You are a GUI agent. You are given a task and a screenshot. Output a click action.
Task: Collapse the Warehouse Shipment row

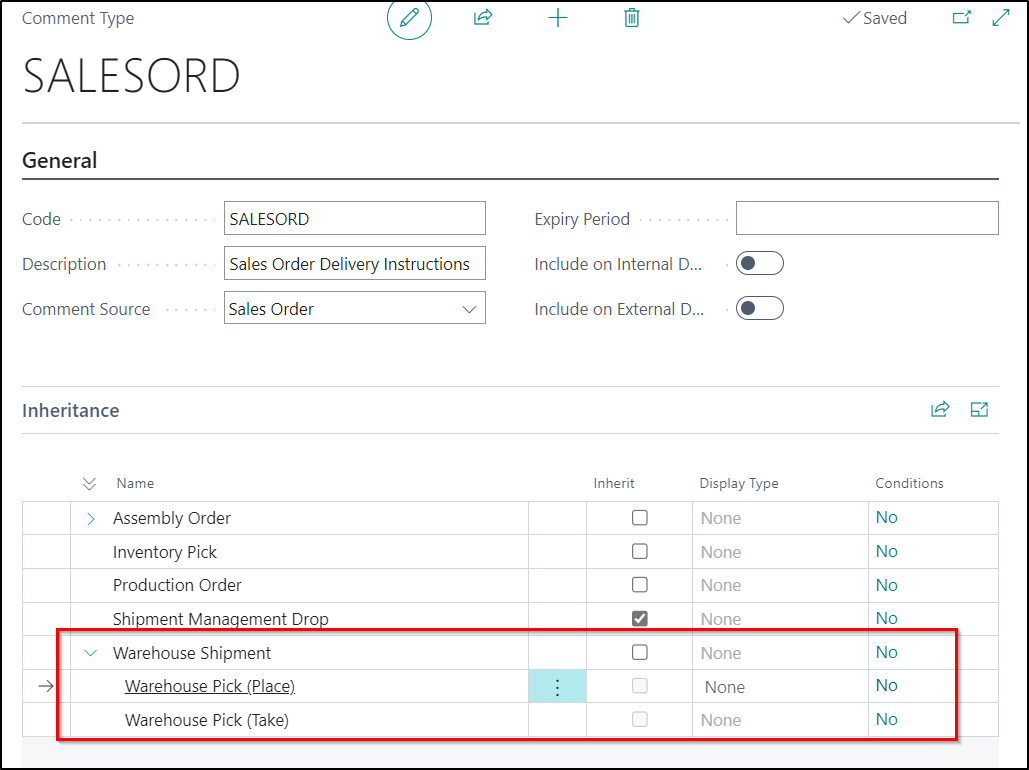[x=91, y=653]
